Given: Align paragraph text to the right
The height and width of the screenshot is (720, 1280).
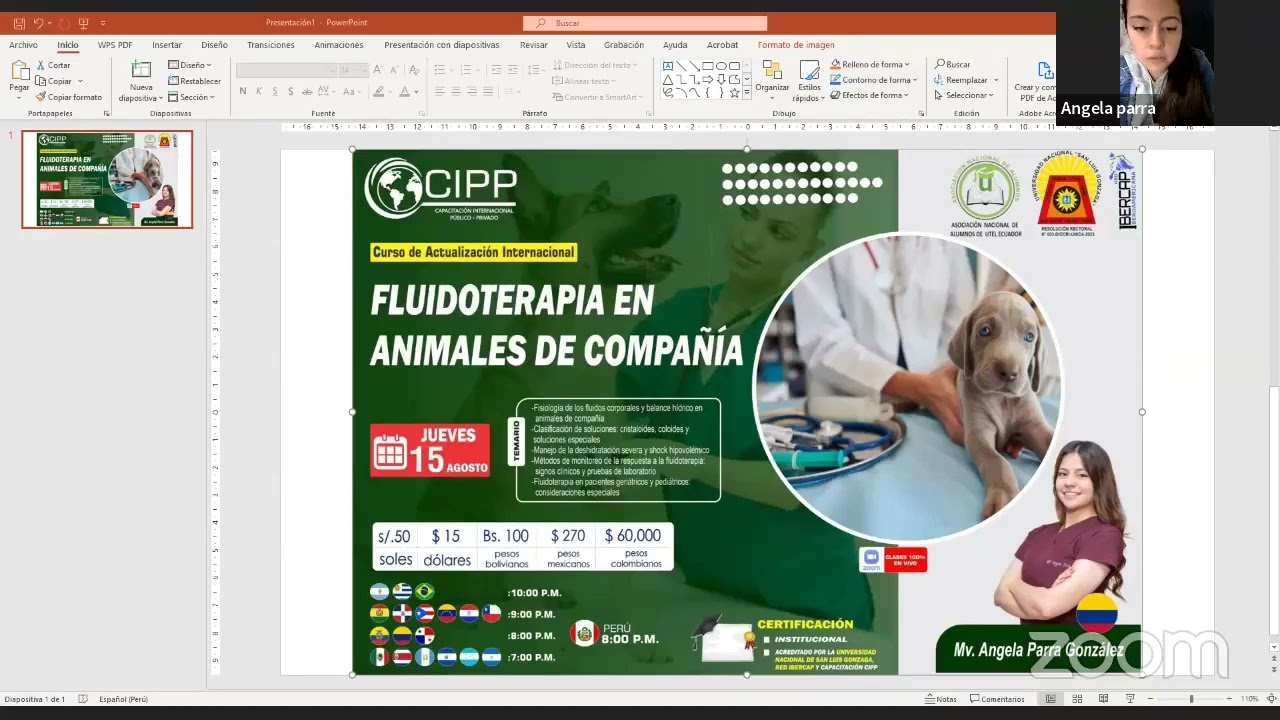Looking at the screenshot, I should [471, 91].
